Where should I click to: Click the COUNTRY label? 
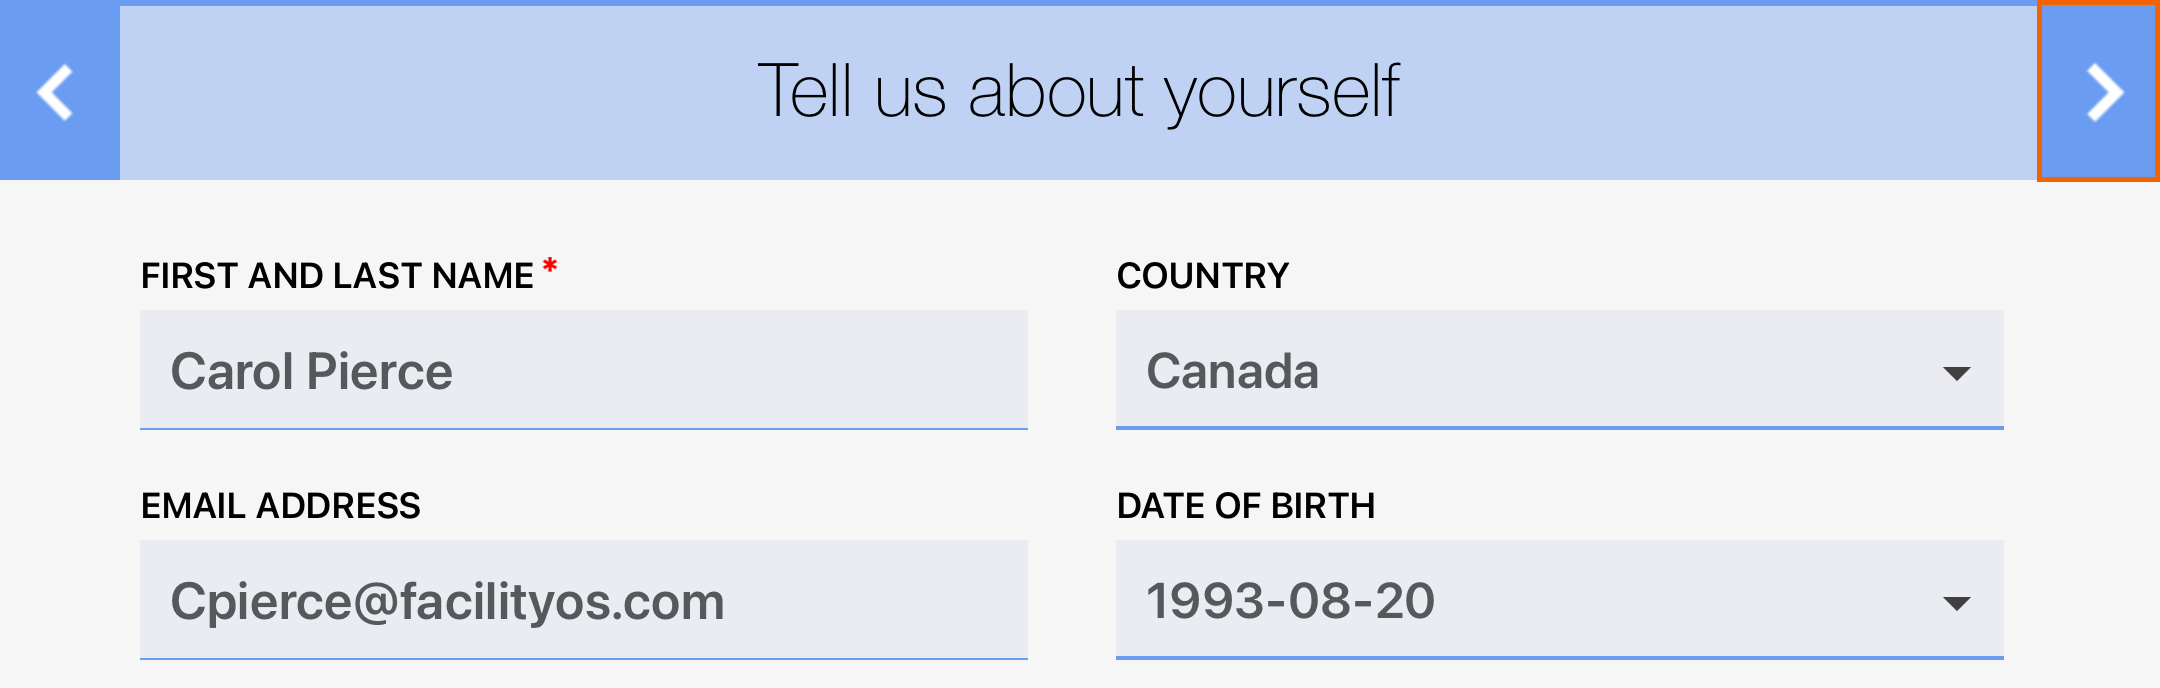click(1203, 276)
